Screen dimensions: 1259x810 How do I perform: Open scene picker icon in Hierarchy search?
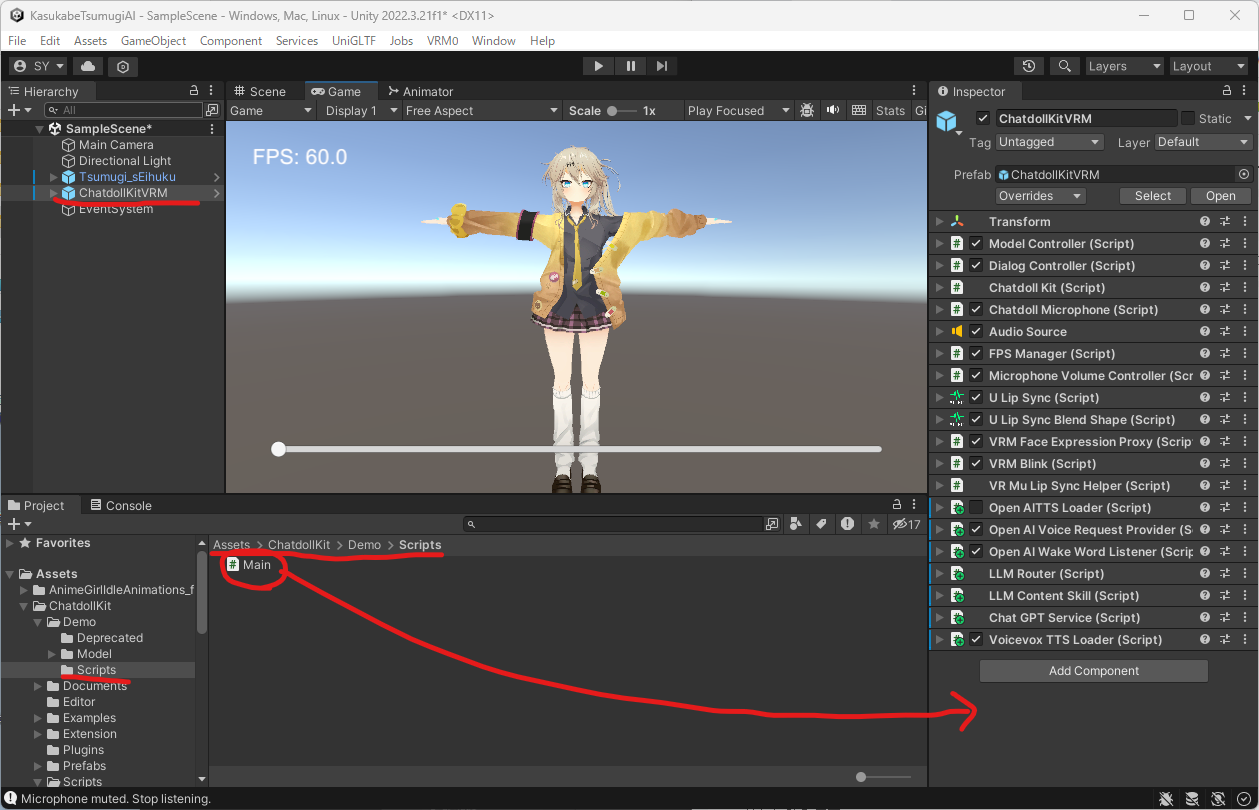212,110
